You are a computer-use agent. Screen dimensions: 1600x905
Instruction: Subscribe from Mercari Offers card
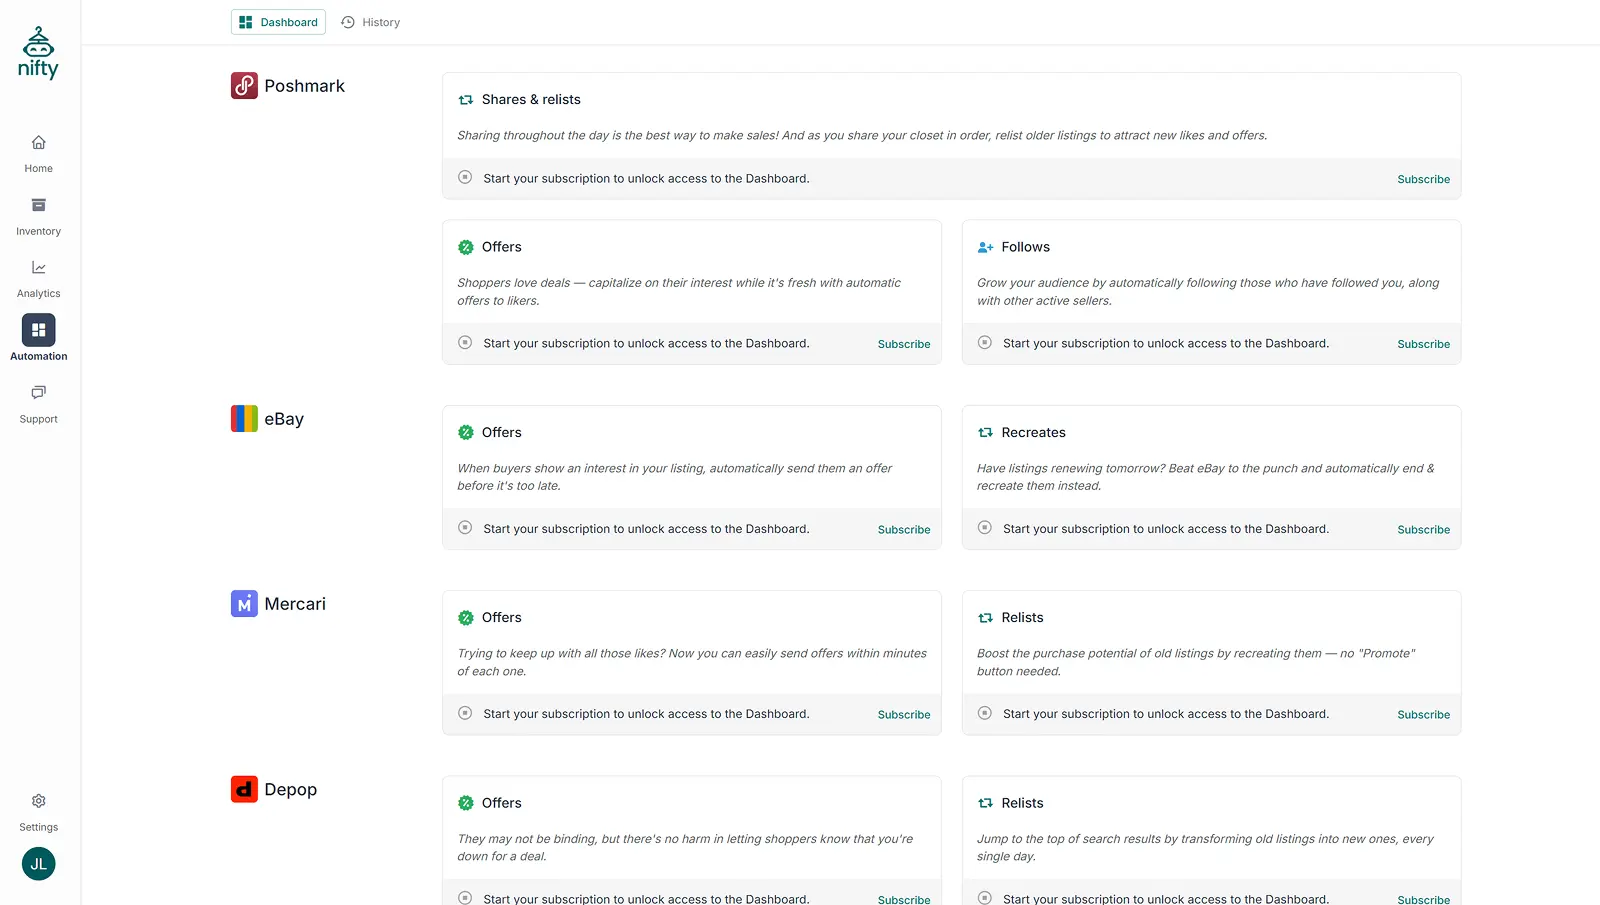tap(904, 715)
